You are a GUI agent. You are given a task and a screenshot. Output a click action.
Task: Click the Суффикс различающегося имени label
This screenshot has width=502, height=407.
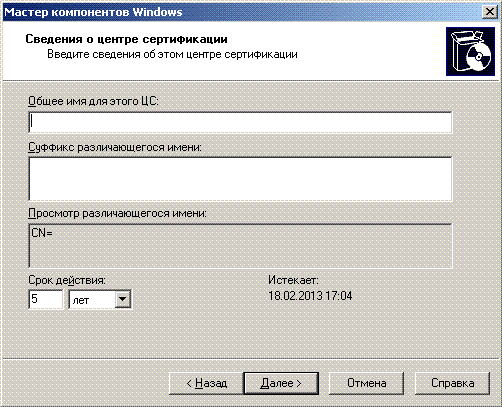(x=115, y=147)
